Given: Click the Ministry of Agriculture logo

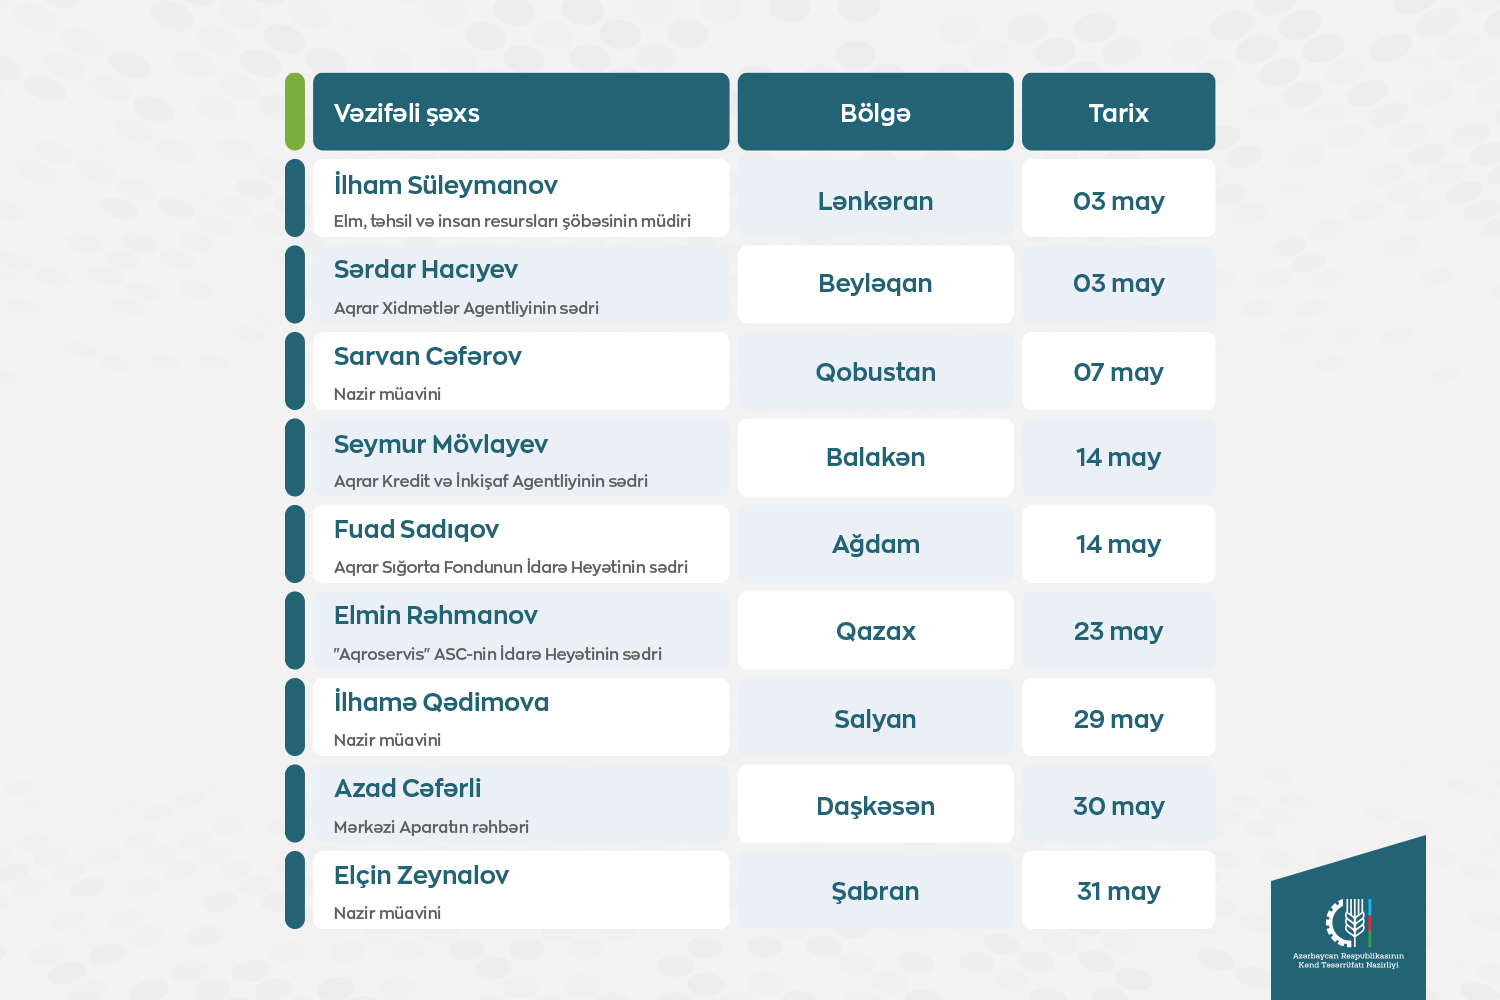Looking at the screenshot, I should click(x=1348, y=932).
